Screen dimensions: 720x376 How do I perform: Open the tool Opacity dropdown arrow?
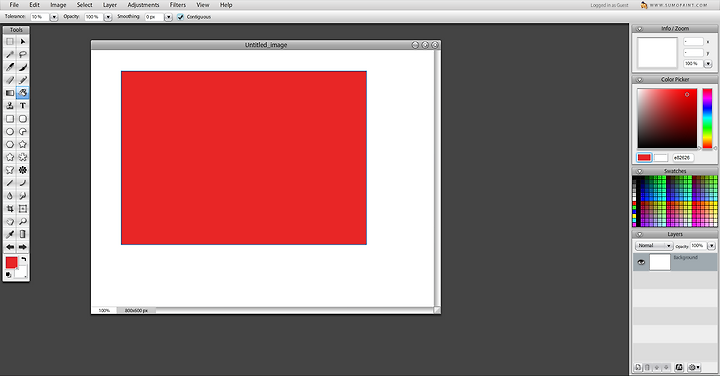[108, 17]
